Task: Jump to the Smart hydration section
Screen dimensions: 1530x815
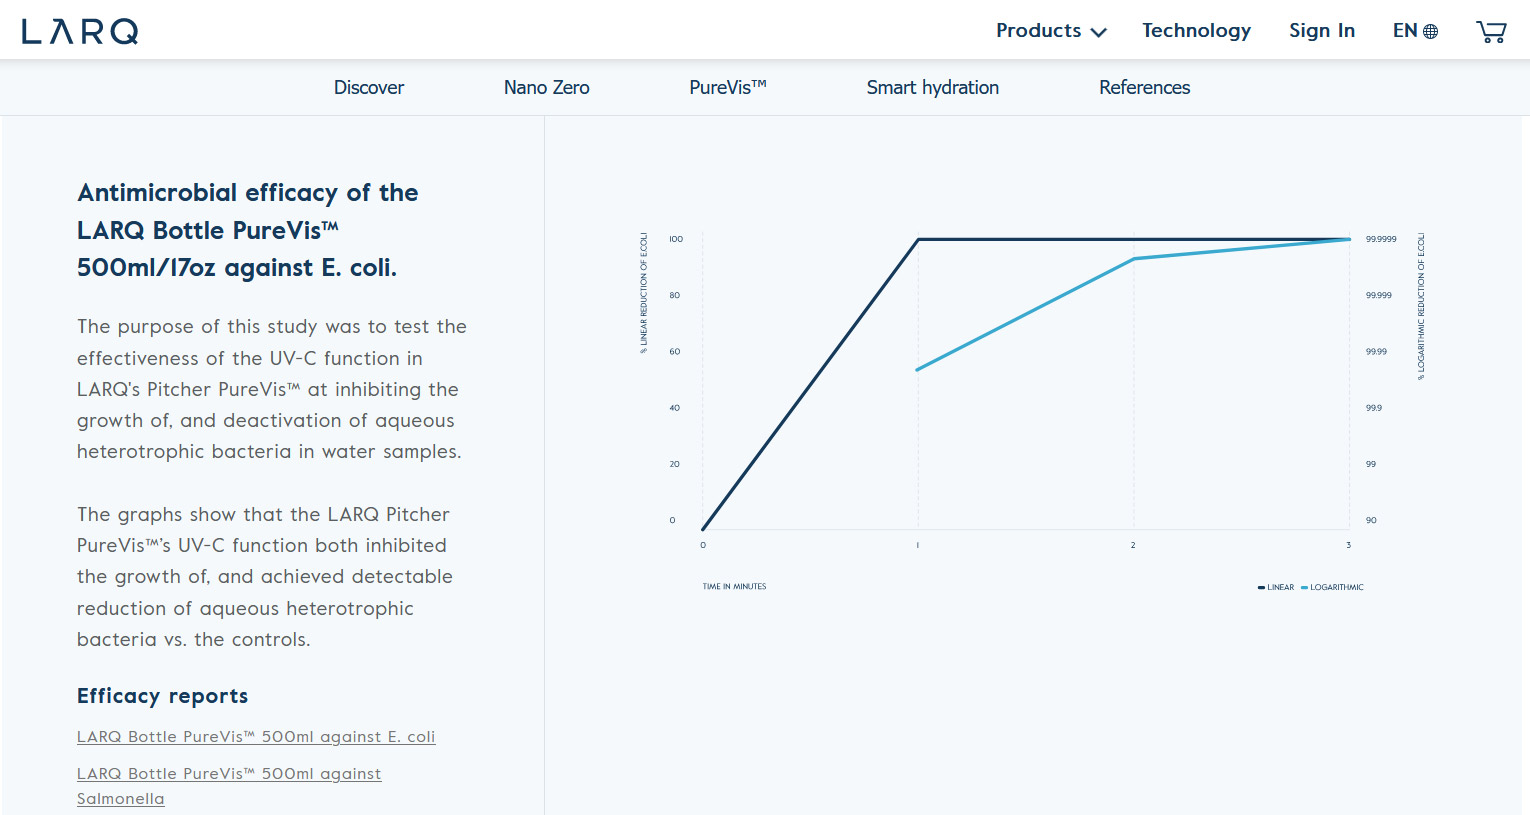Action: [x=932, y=88]
